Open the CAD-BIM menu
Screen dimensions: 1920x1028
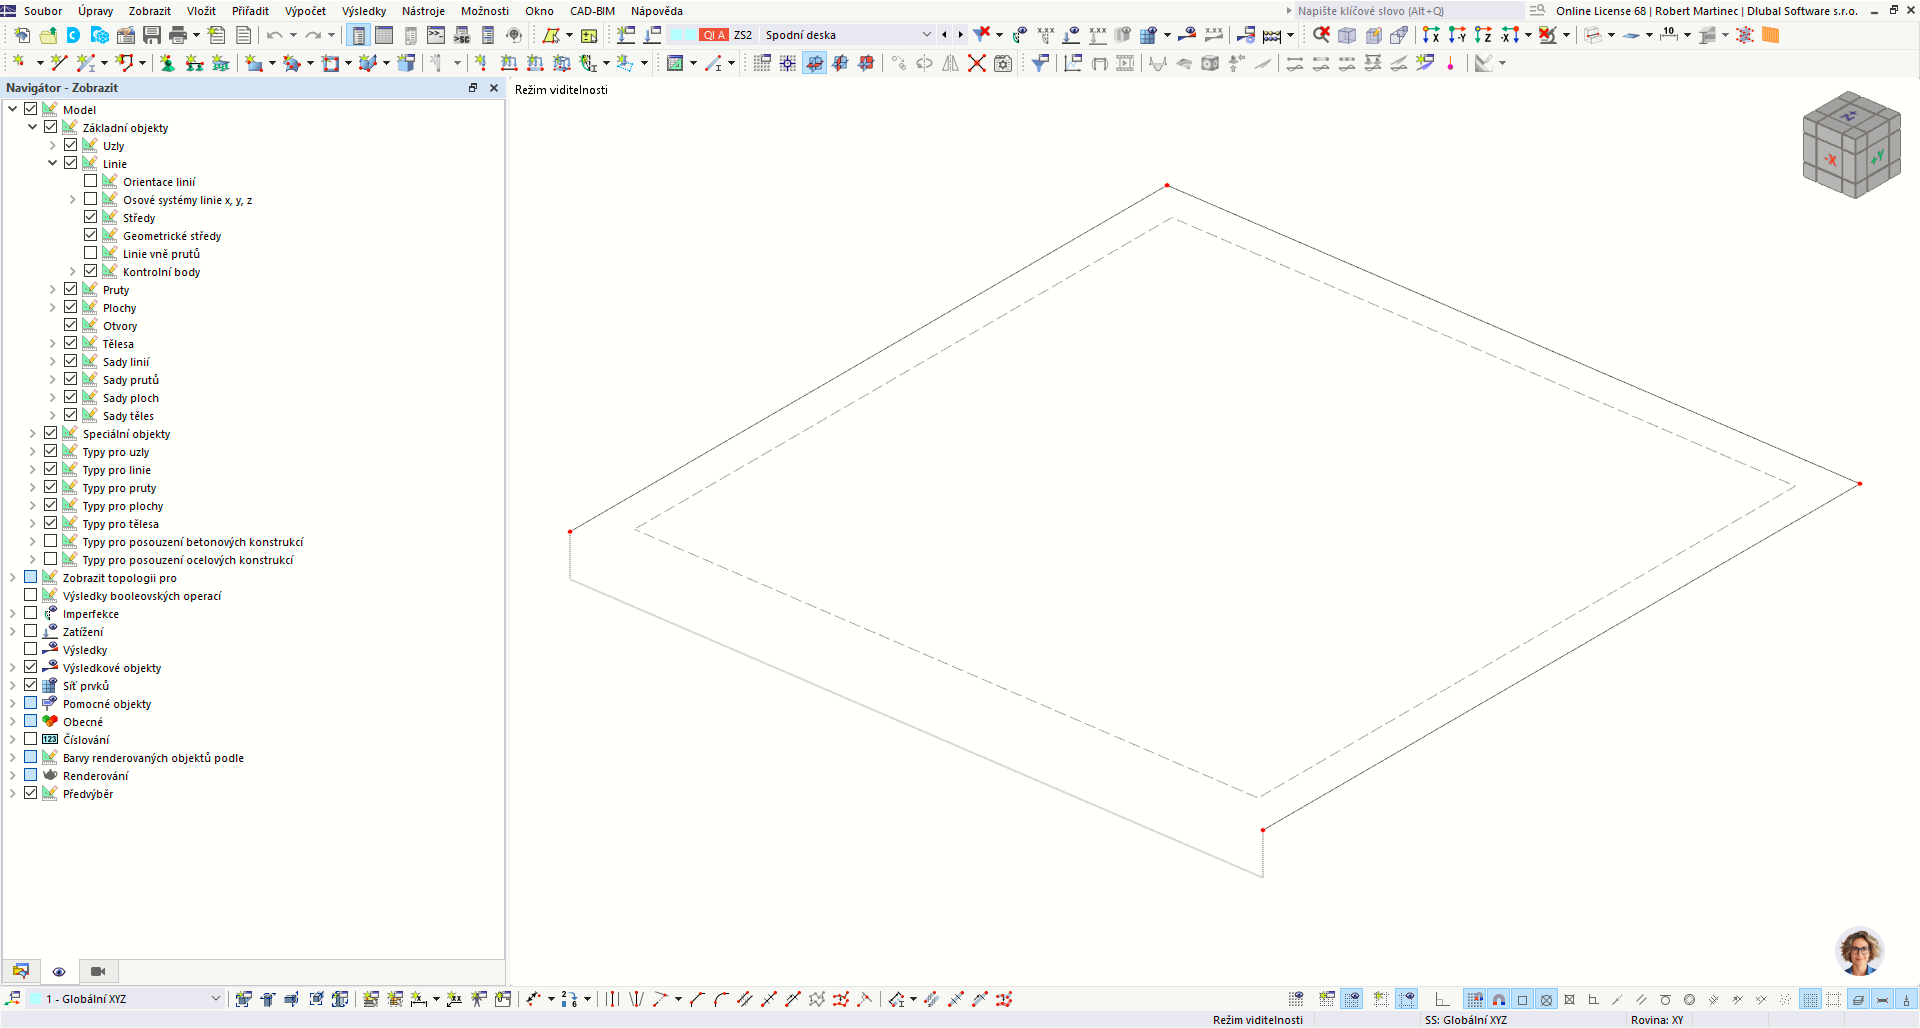[x=590, y=11]
